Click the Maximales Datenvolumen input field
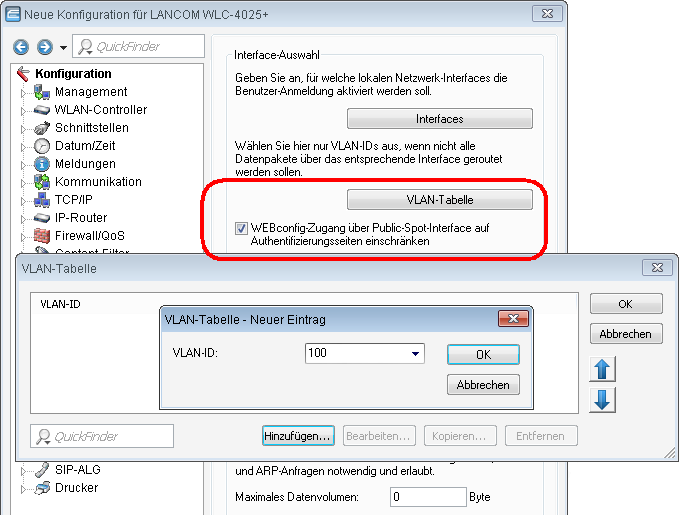 pyautogui.click(x=426, y=496)
